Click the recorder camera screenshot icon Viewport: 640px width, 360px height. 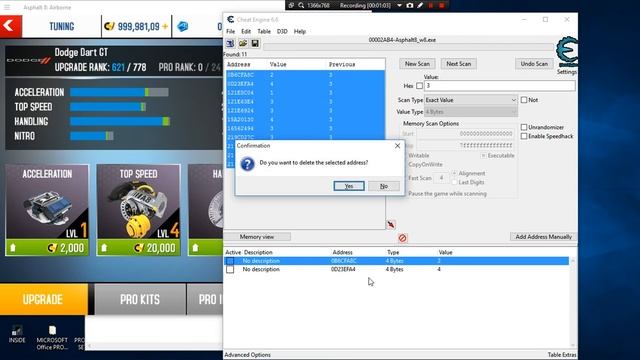click(x=410, y=5)
